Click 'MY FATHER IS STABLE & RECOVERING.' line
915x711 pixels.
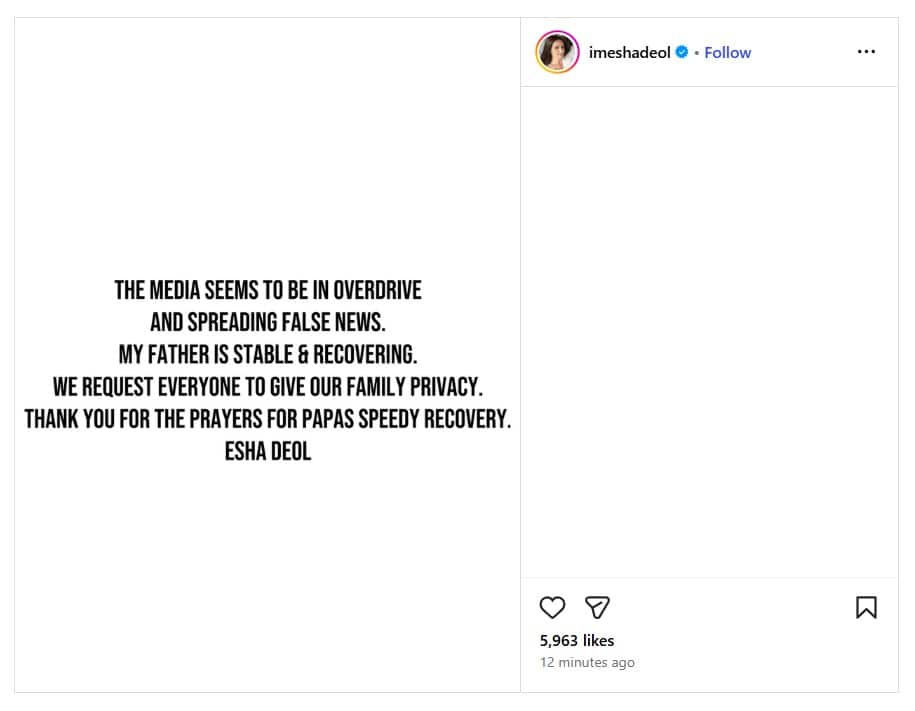tap(267, 354)
